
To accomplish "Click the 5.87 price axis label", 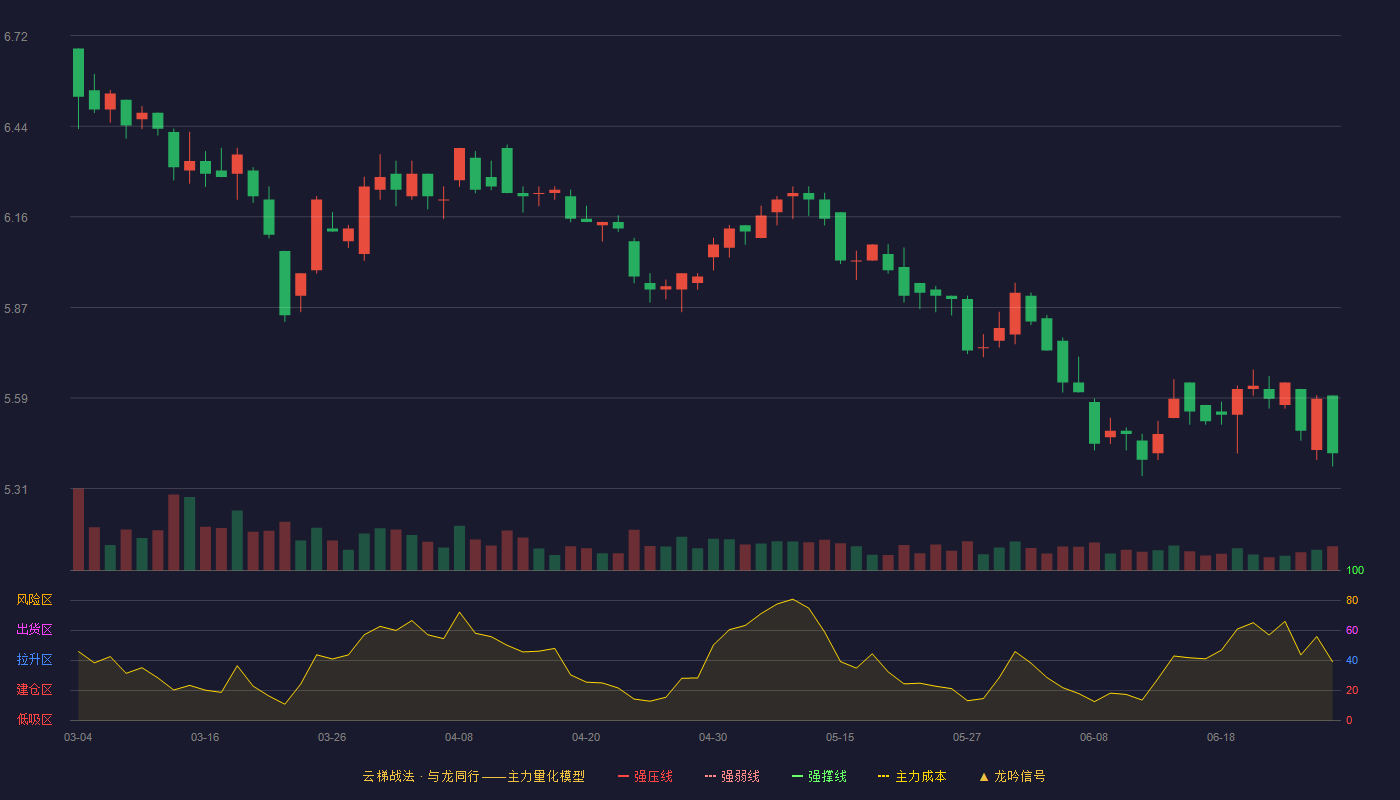I will 16,309.
